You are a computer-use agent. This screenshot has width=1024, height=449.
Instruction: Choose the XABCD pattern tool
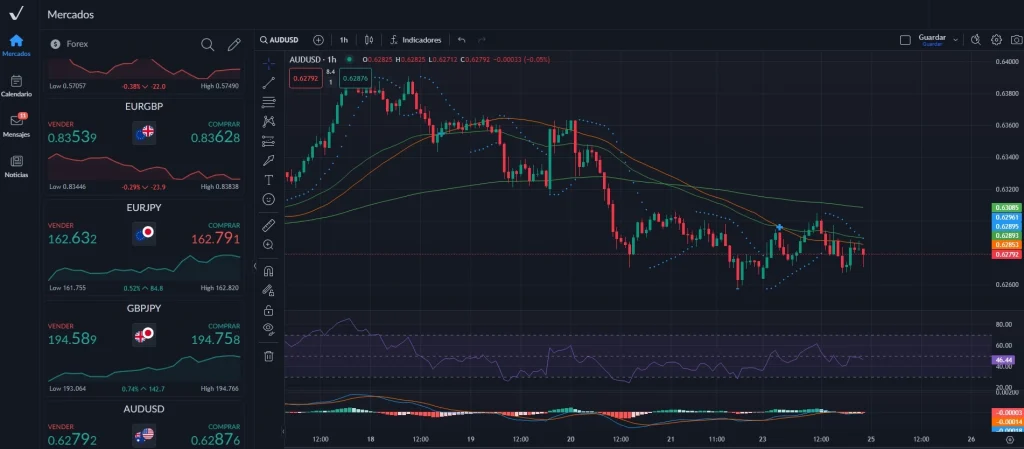tap(268, 121)
